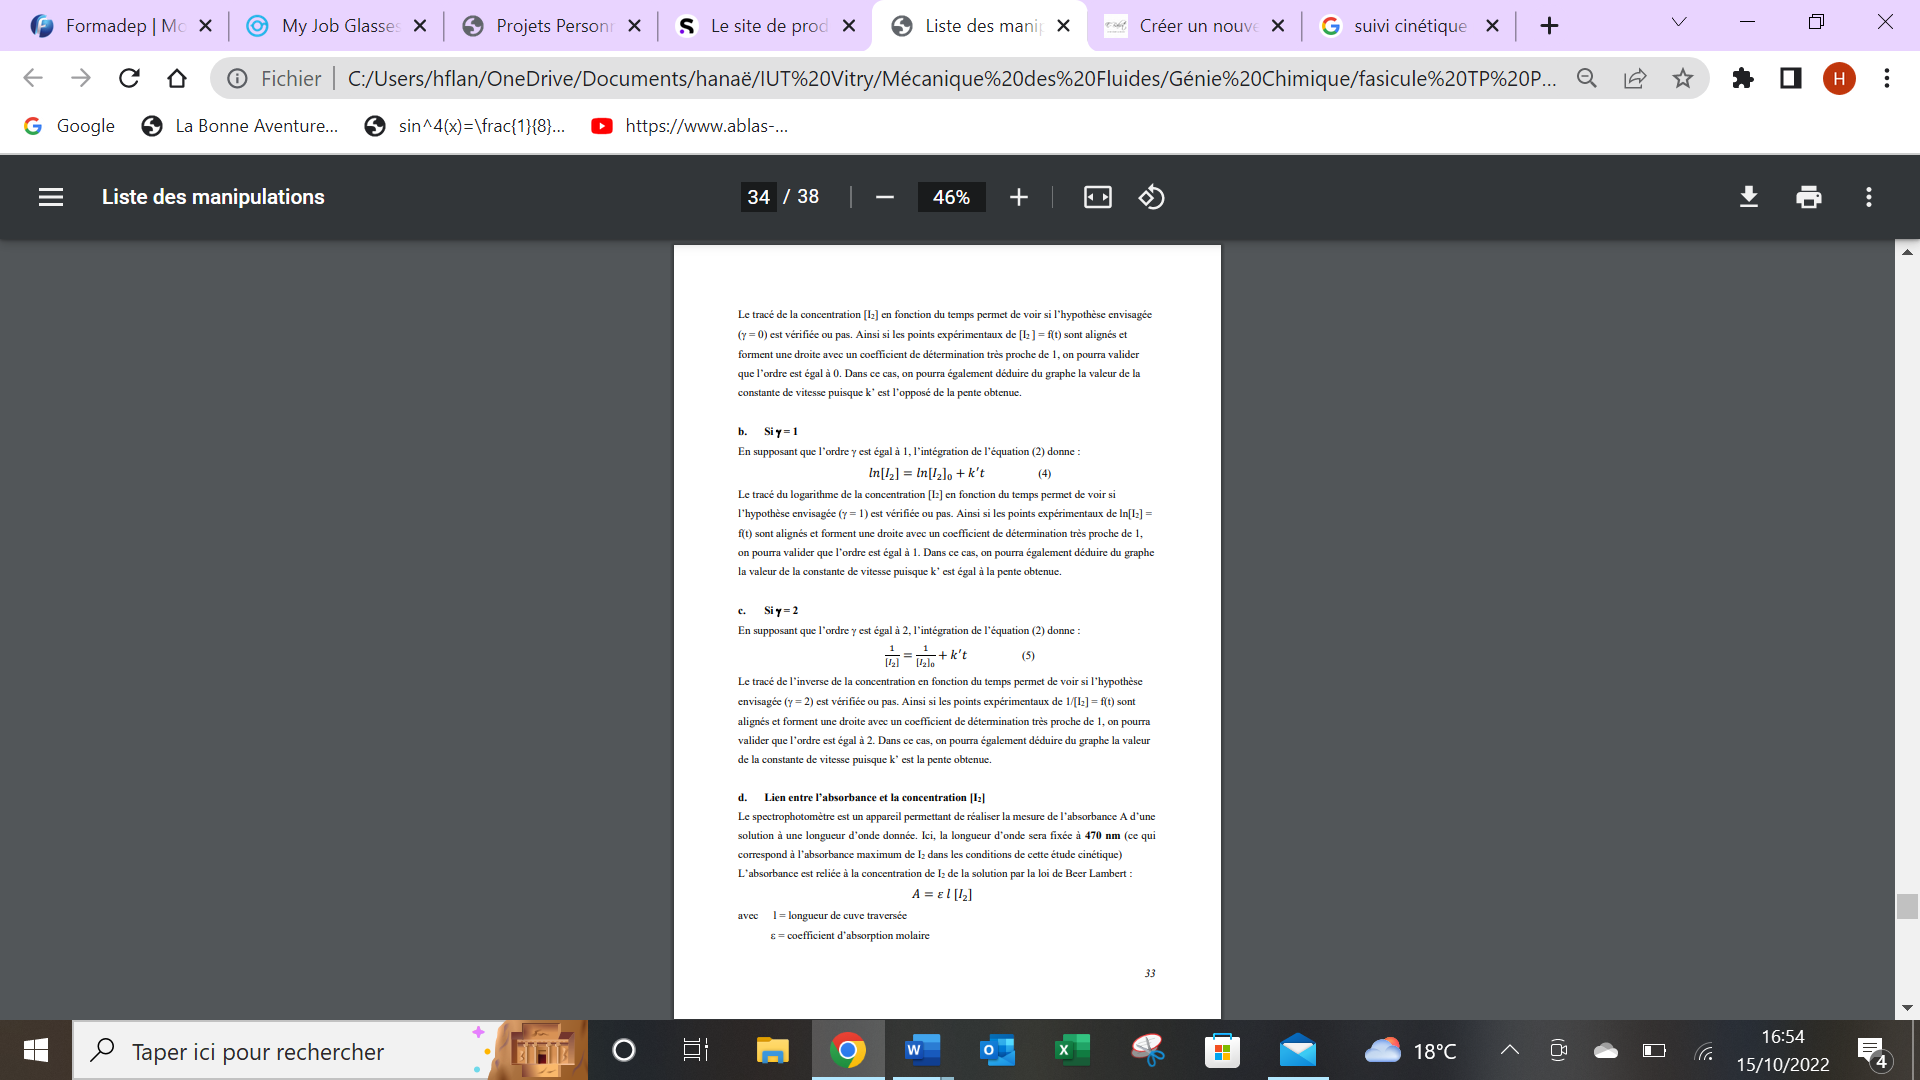Zoom out with the minus button
The width and height of the screenshot is (1920, 1080).
(884, 197)
